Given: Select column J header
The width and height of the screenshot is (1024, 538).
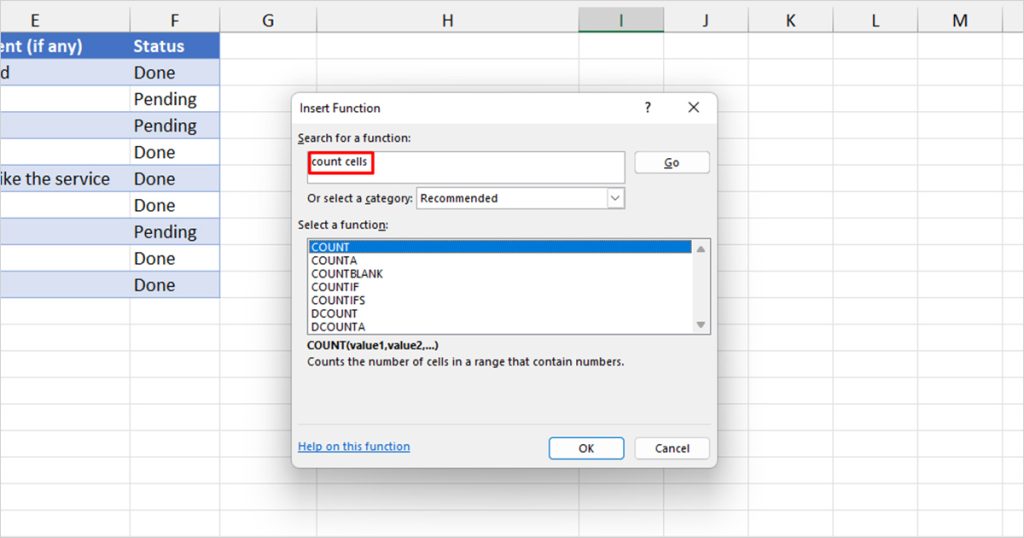Looking at the screenshot, I should 705,20.
